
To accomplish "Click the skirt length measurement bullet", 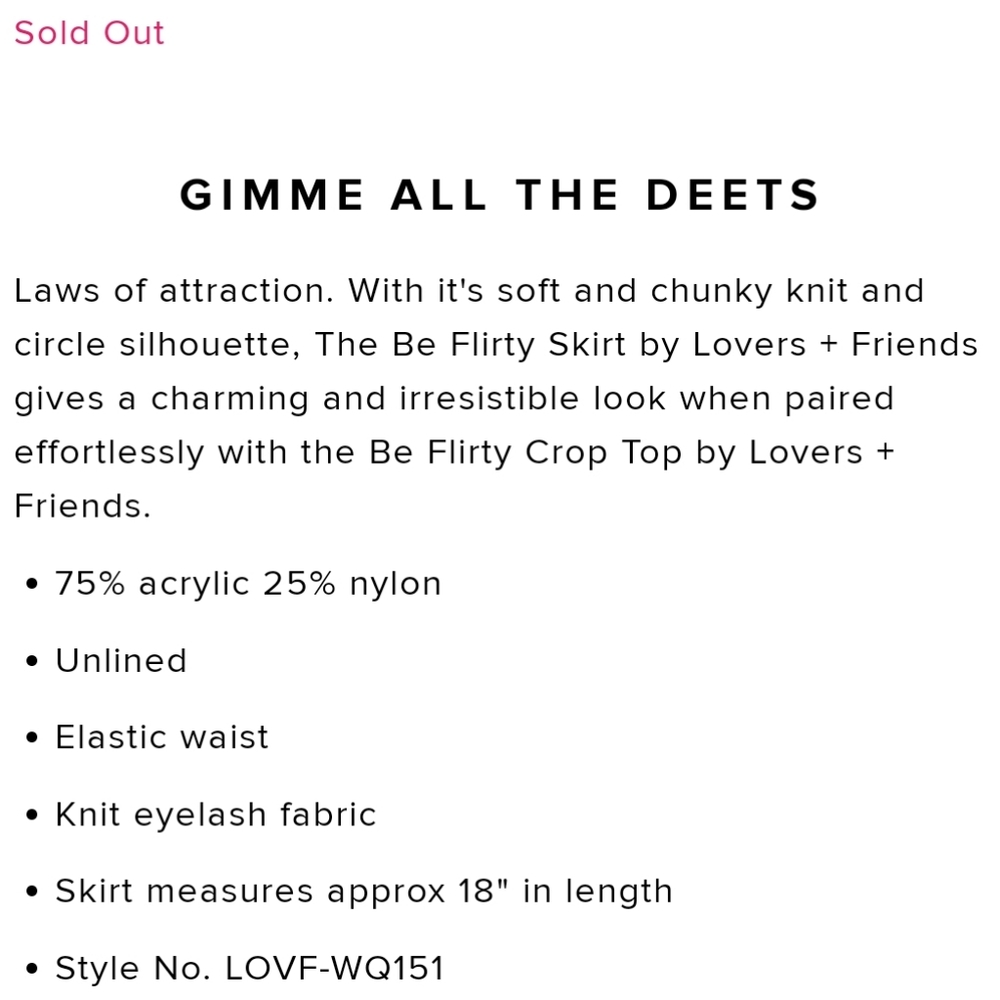I will (x=364, y=892).
